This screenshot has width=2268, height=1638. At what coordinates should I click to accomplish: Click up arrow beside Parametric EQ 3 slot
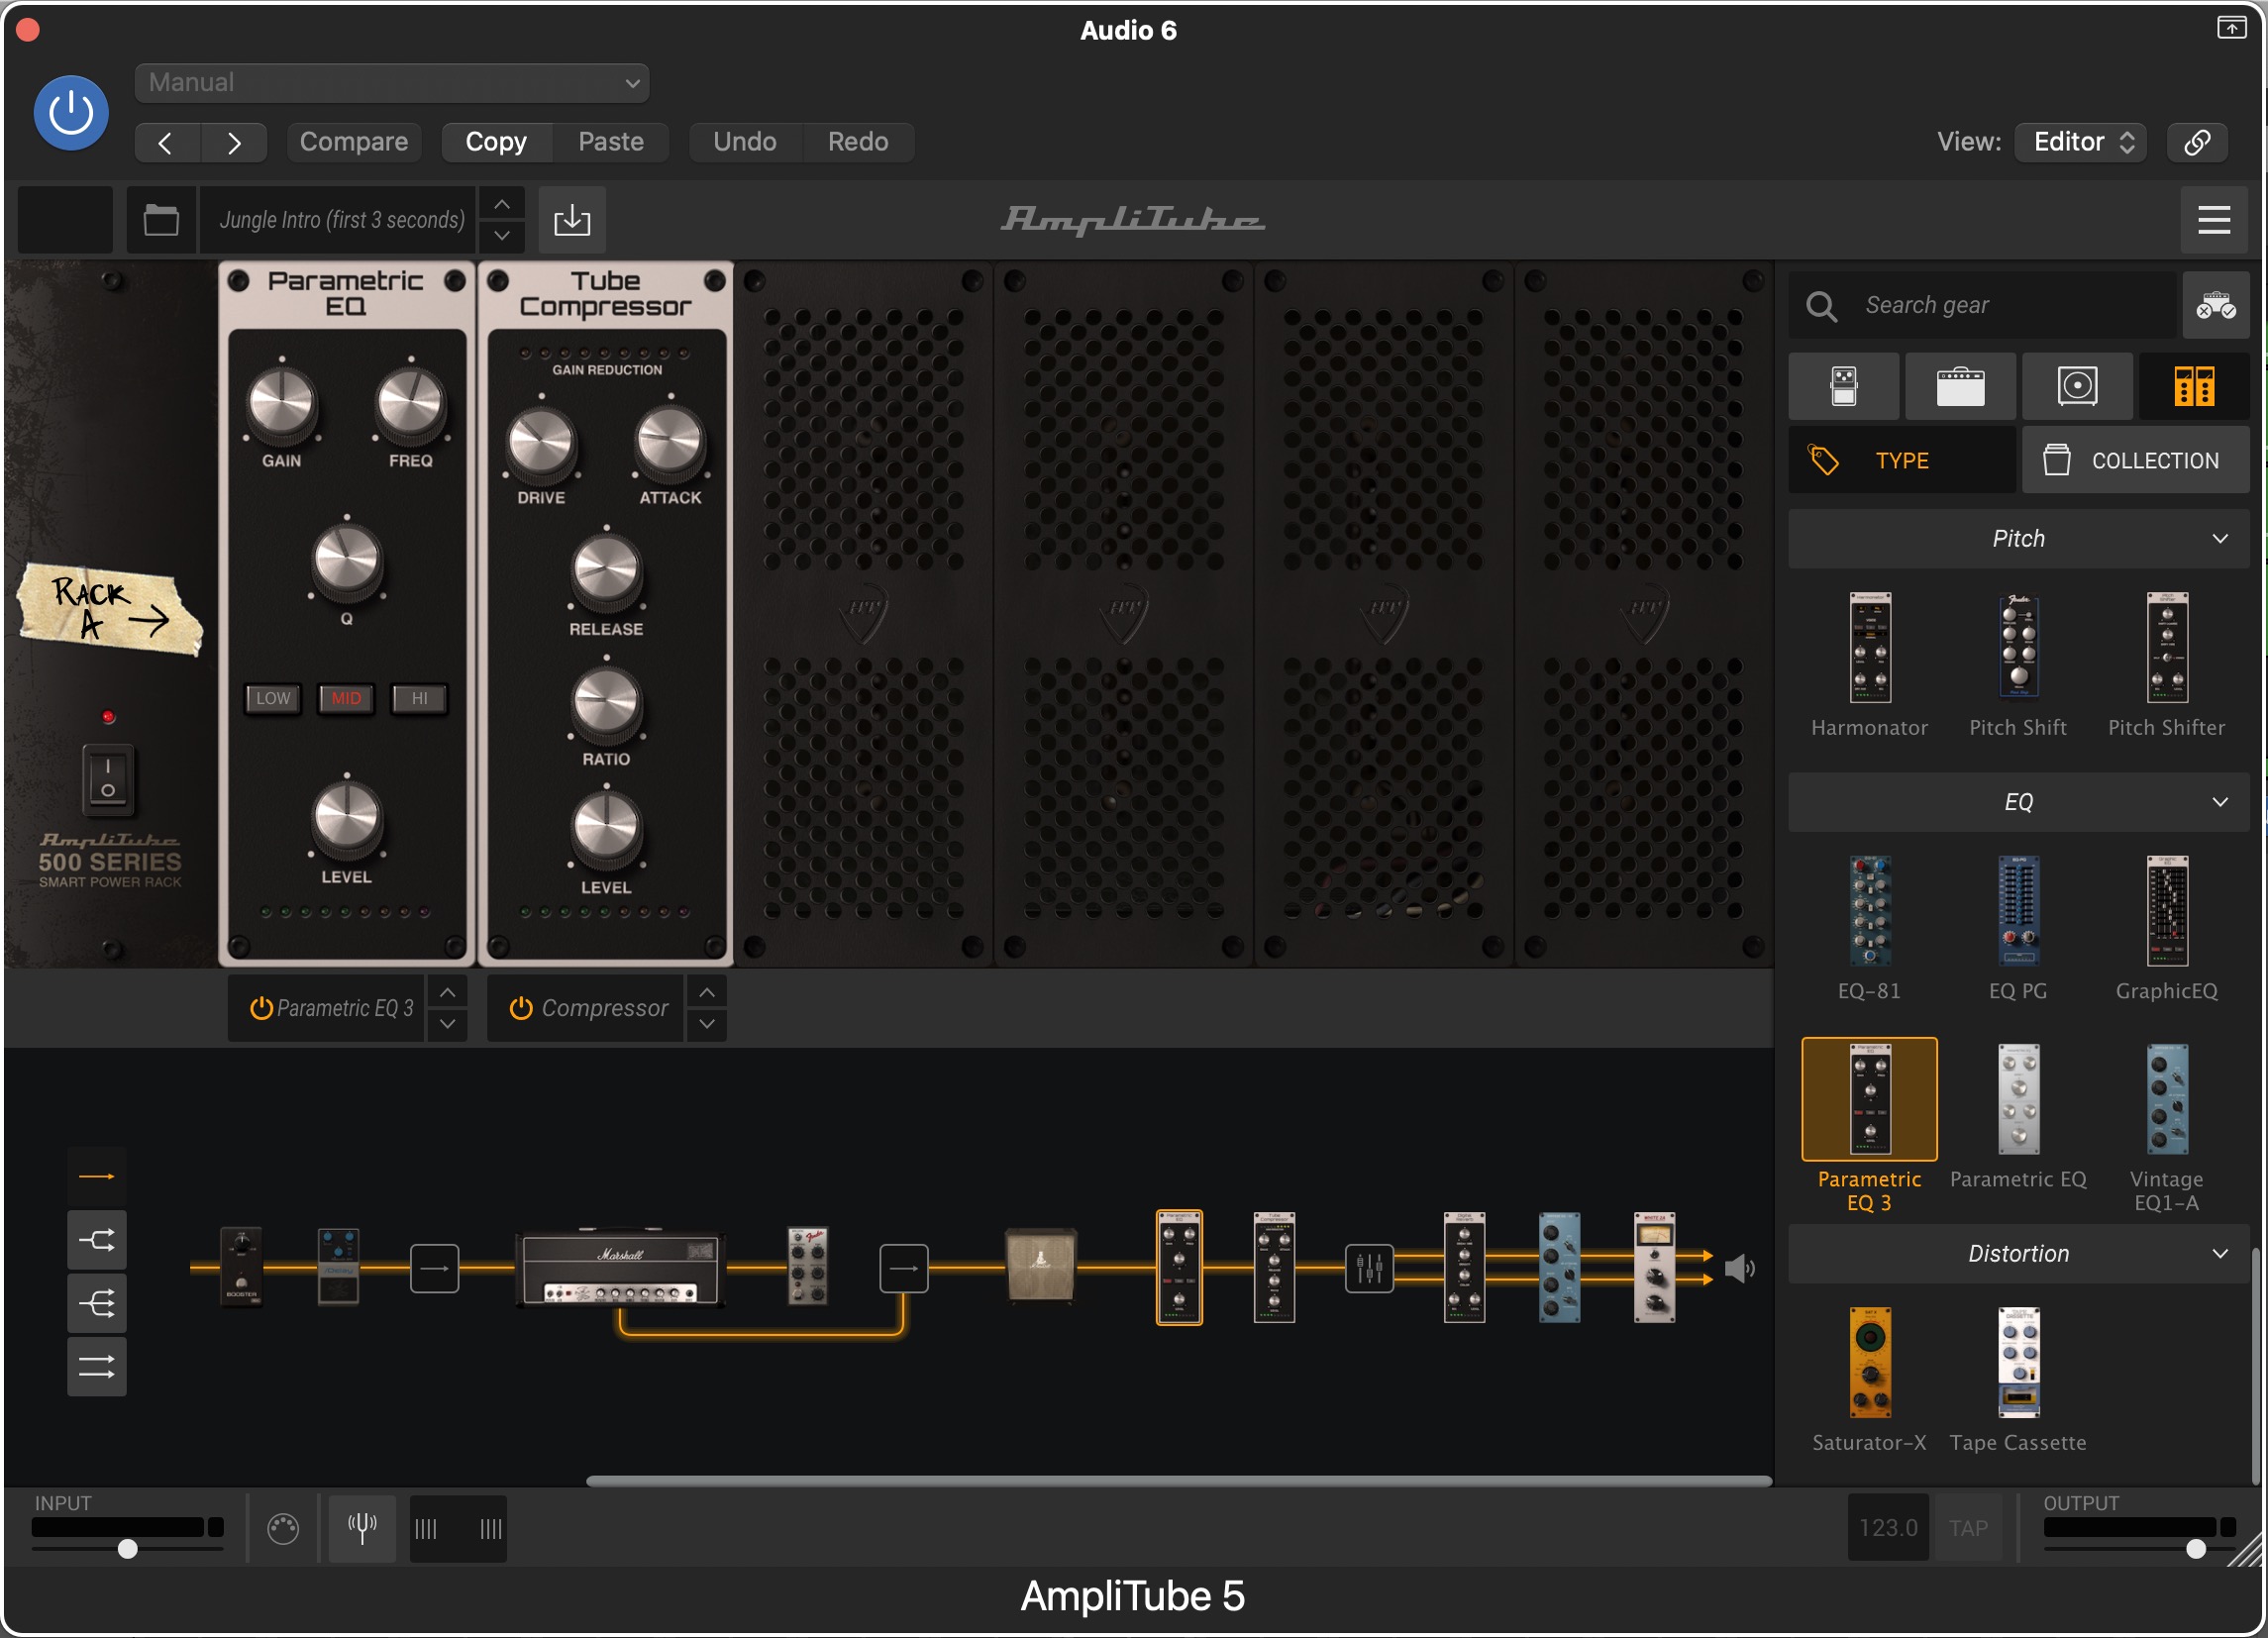tap(448, 992)
